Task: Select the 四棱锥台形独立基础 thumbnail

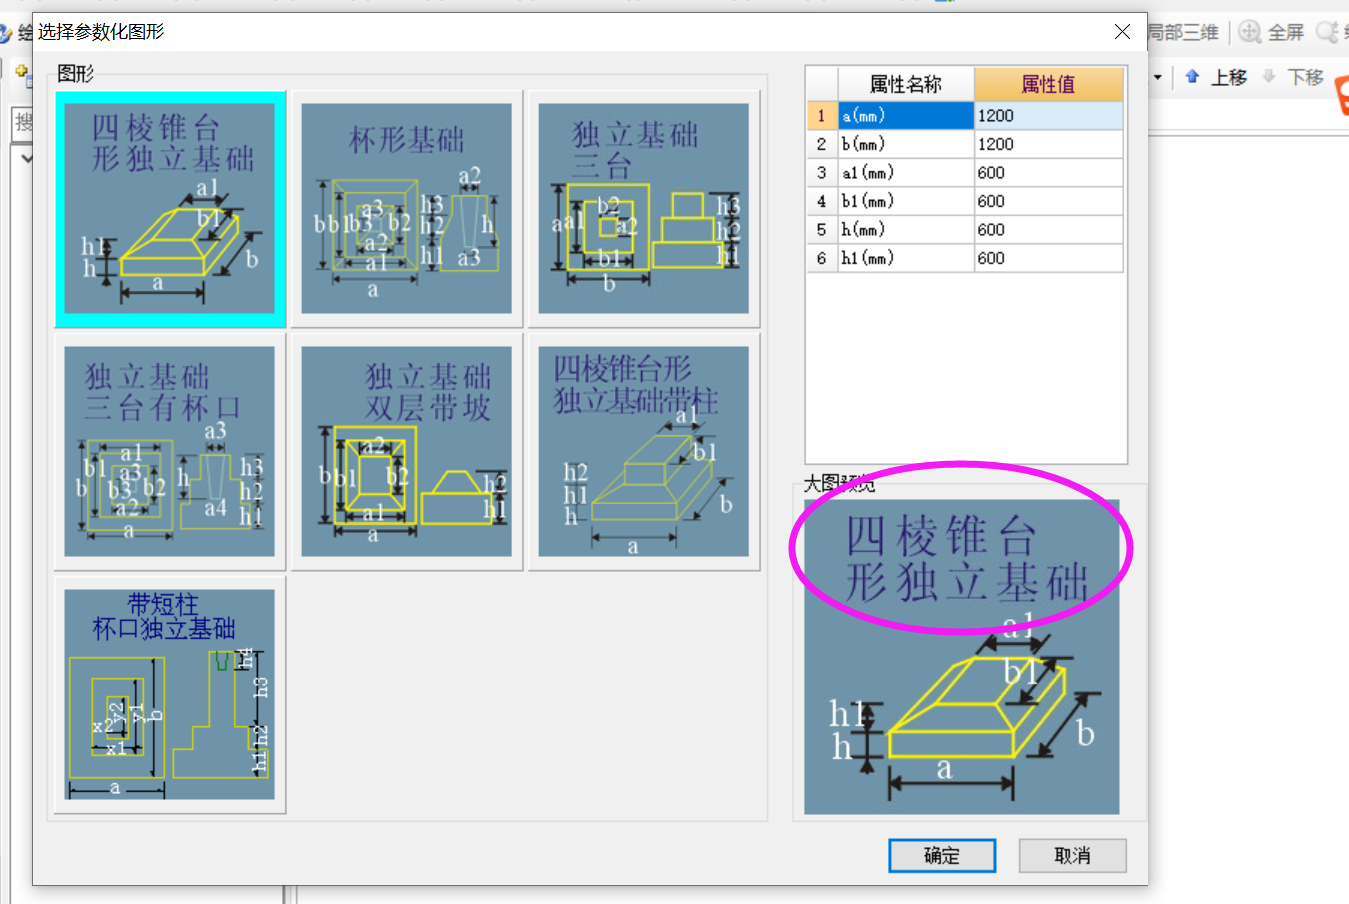Action: (x=170, y=209)
